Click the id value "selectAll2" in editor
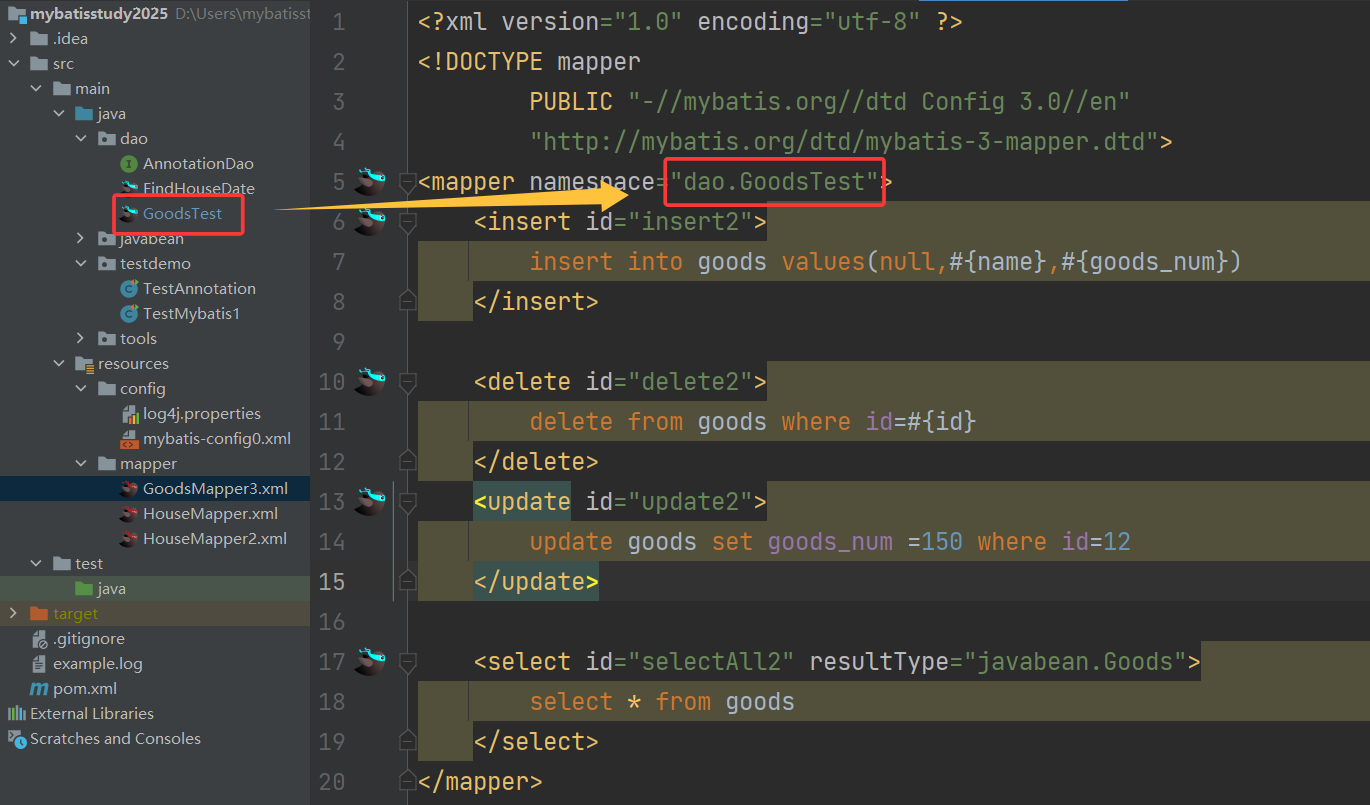Image resolution: width=1370 pixels, height=805 pixels. click(711, 661)
